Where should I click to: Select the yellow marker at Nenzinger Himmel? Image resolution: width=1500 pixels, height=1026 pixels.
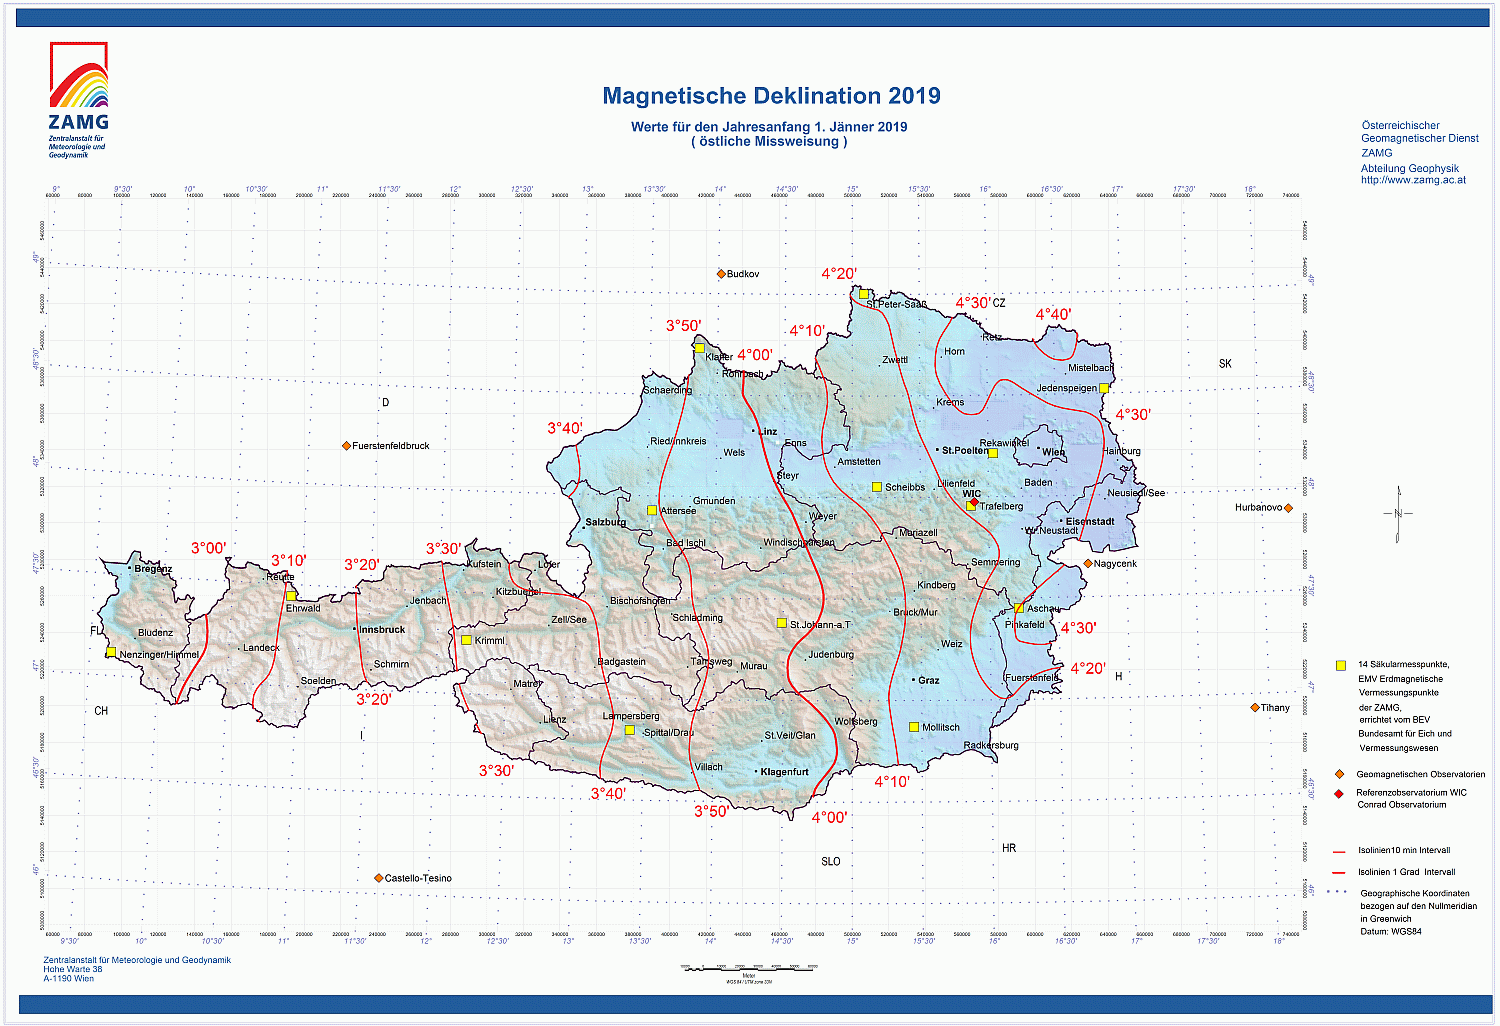click(x=111, y=652)
